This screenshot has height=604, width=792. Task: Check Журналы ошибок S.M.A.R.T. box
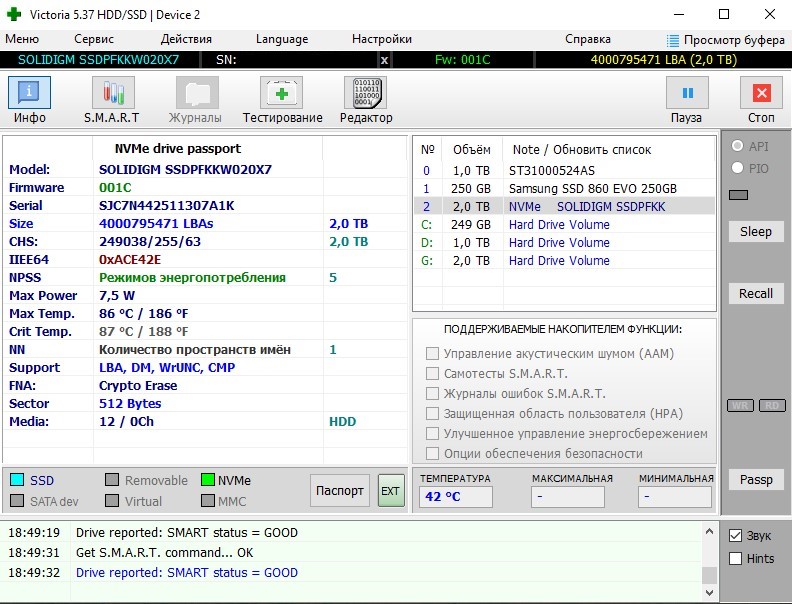coord(432,393)
